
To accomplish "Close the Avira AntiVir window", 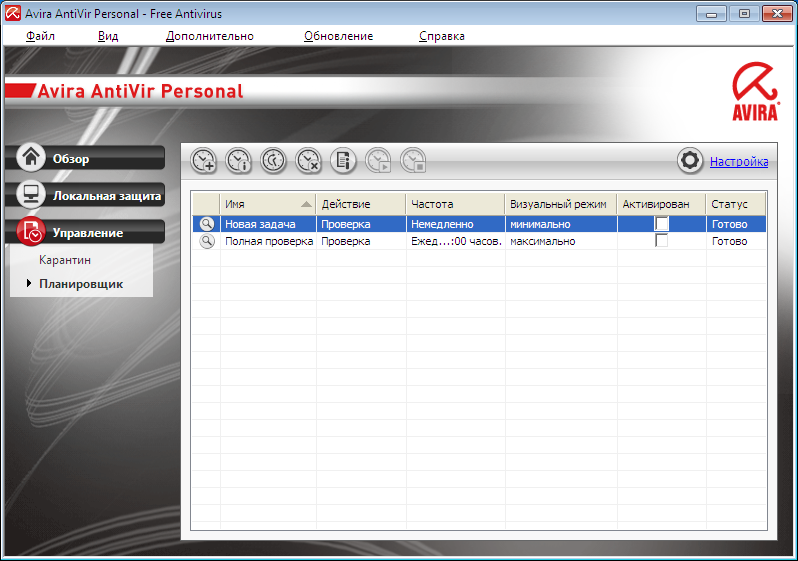I will (x=777, y=14).
